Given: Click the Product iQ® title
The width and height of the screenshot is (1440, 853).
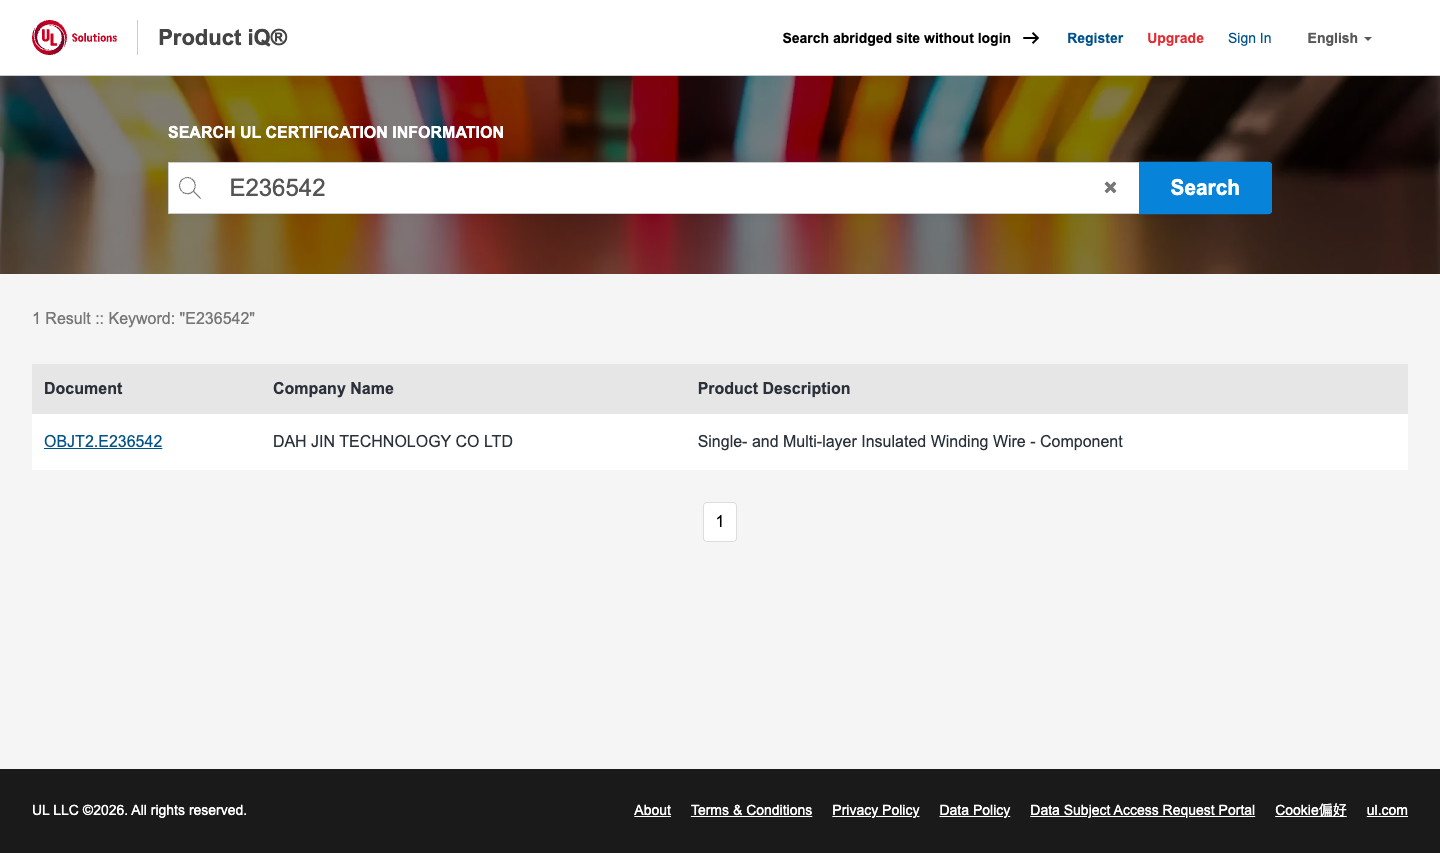Looking at the screenshot, I should (x=223, y=38).
